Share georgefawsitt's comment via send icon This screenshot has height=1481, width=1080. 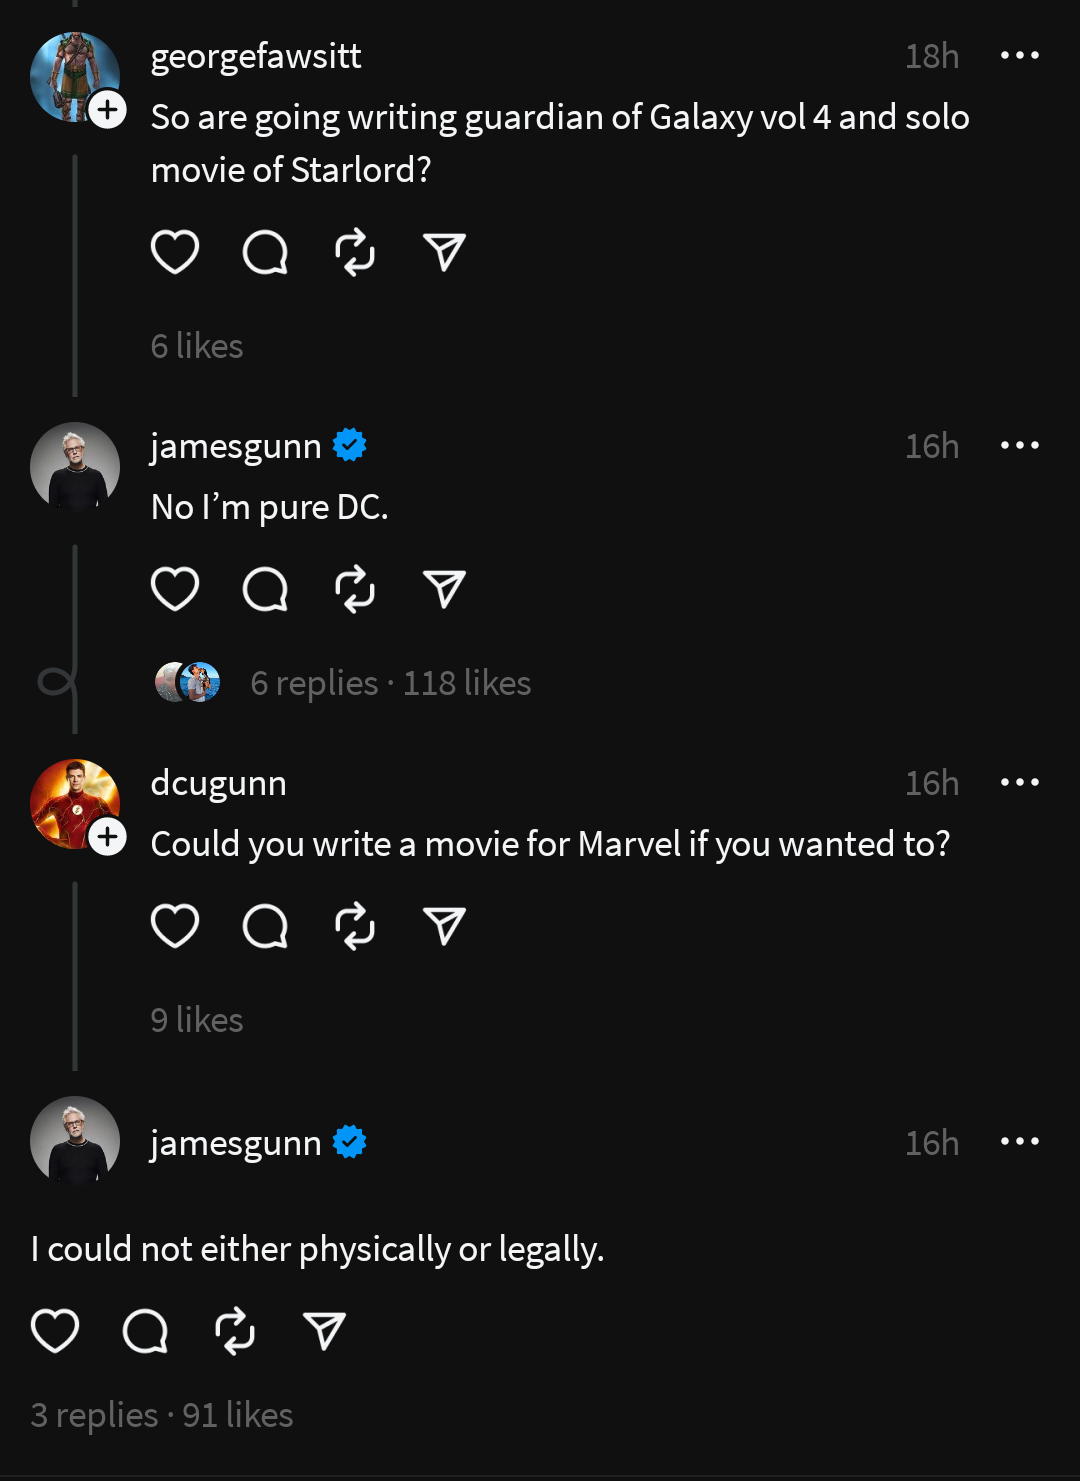(x=444, y=252)
